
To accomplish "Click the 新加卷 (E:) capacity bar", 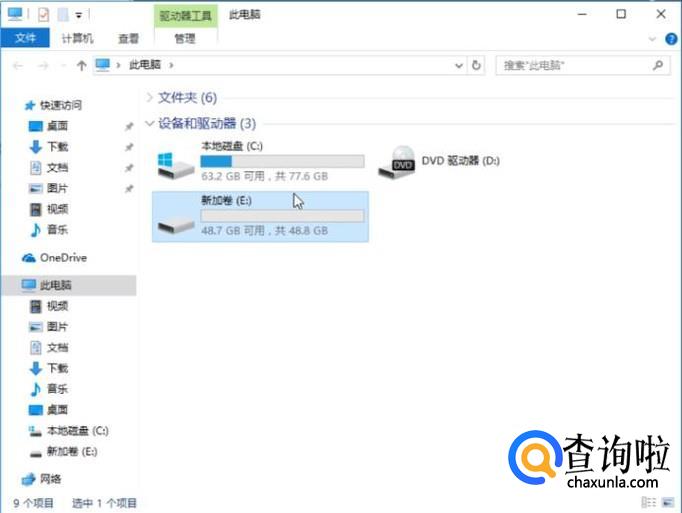I will click(x=282, y=216).
